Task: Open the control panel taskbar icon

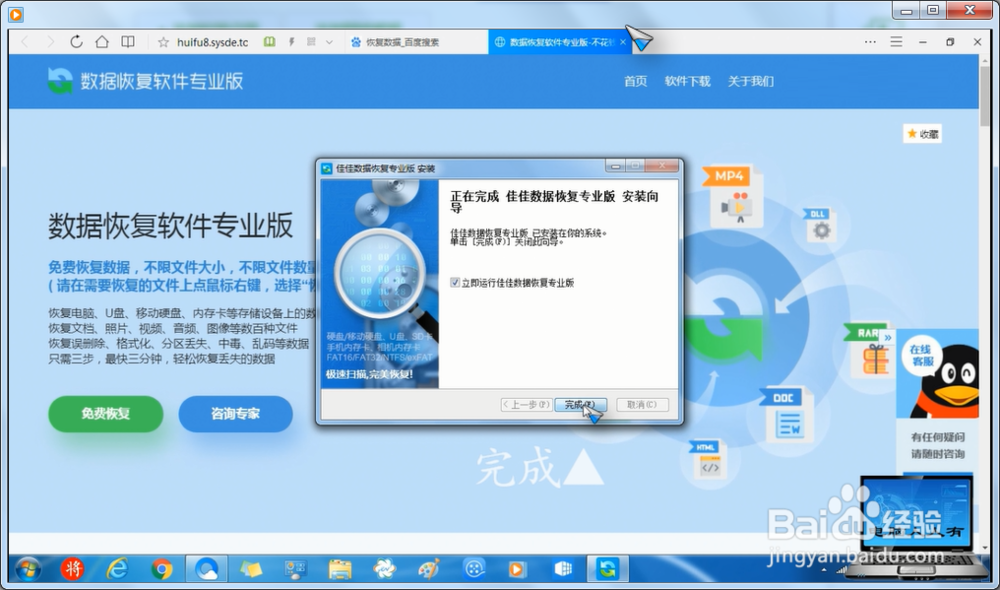Action: point(295,568)
